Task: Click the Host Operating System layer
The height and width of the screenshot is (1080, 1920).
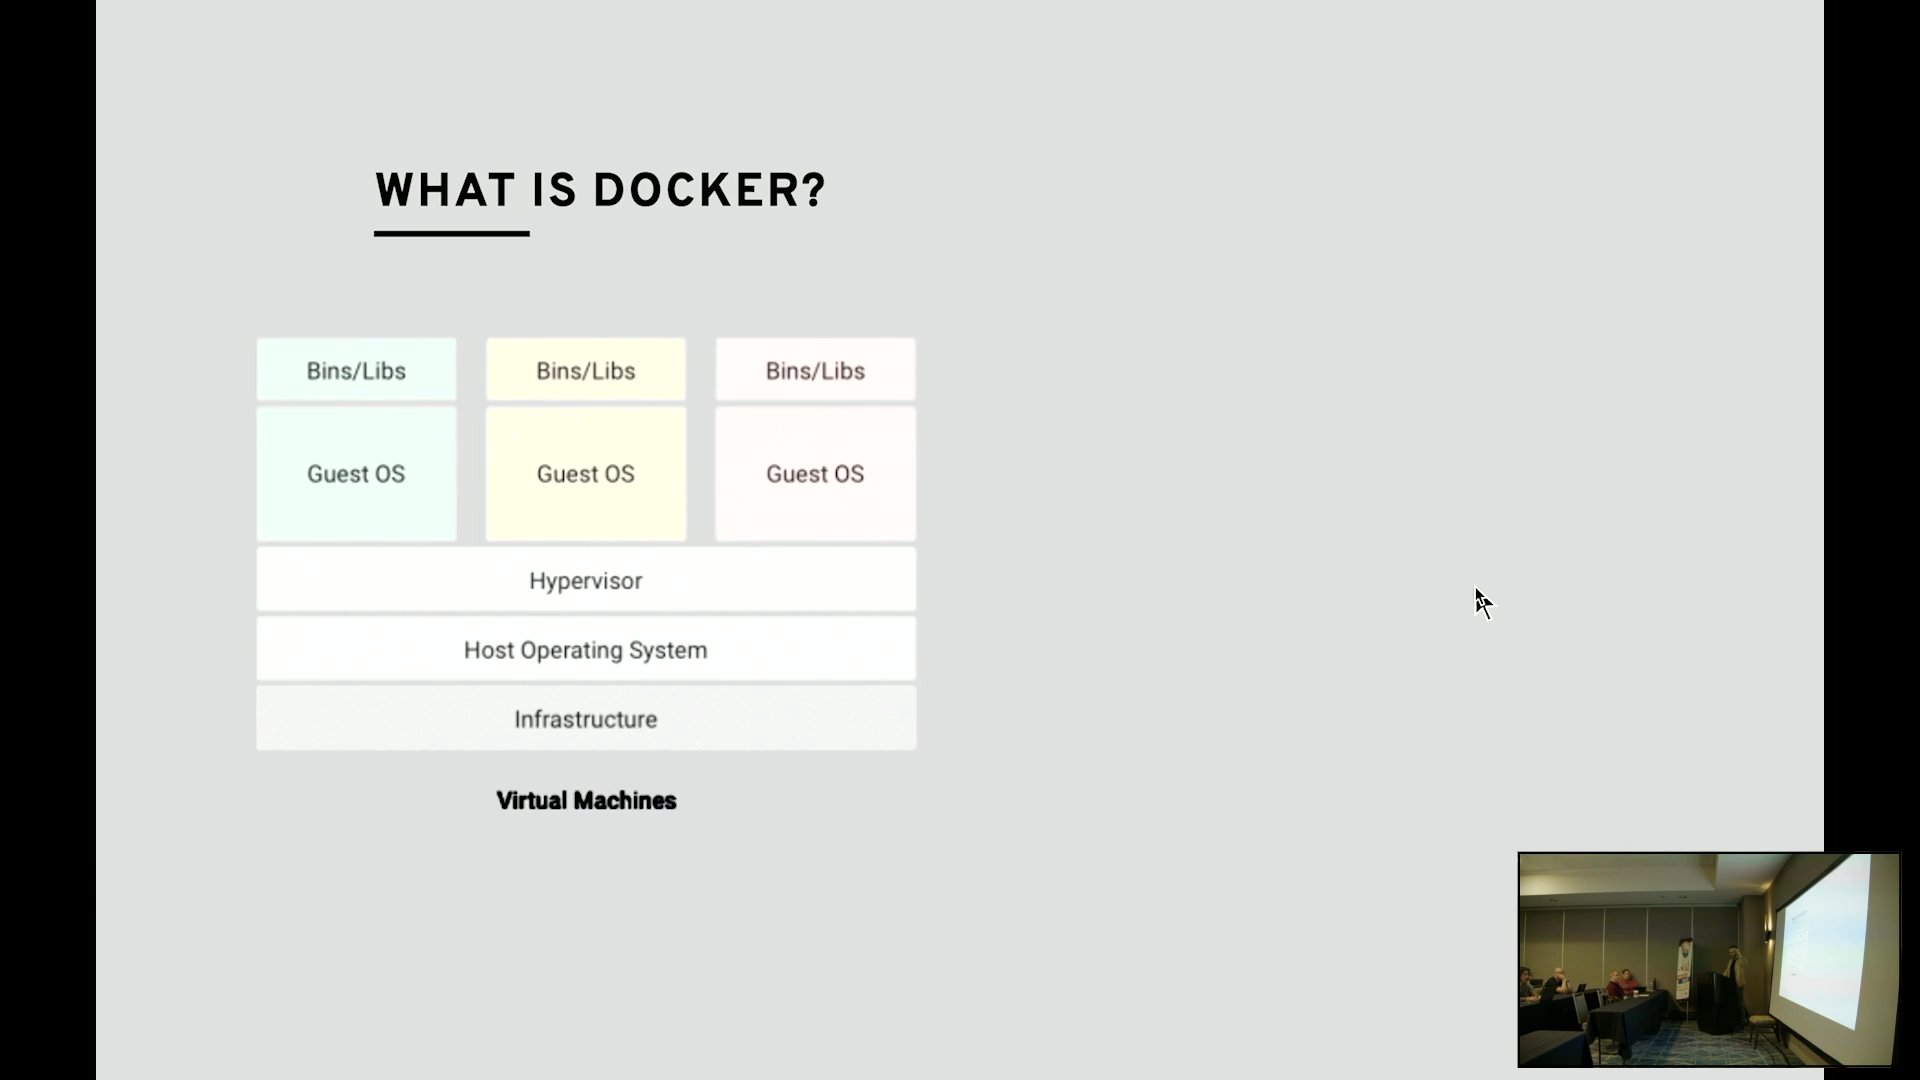Action: click(586, 650)
